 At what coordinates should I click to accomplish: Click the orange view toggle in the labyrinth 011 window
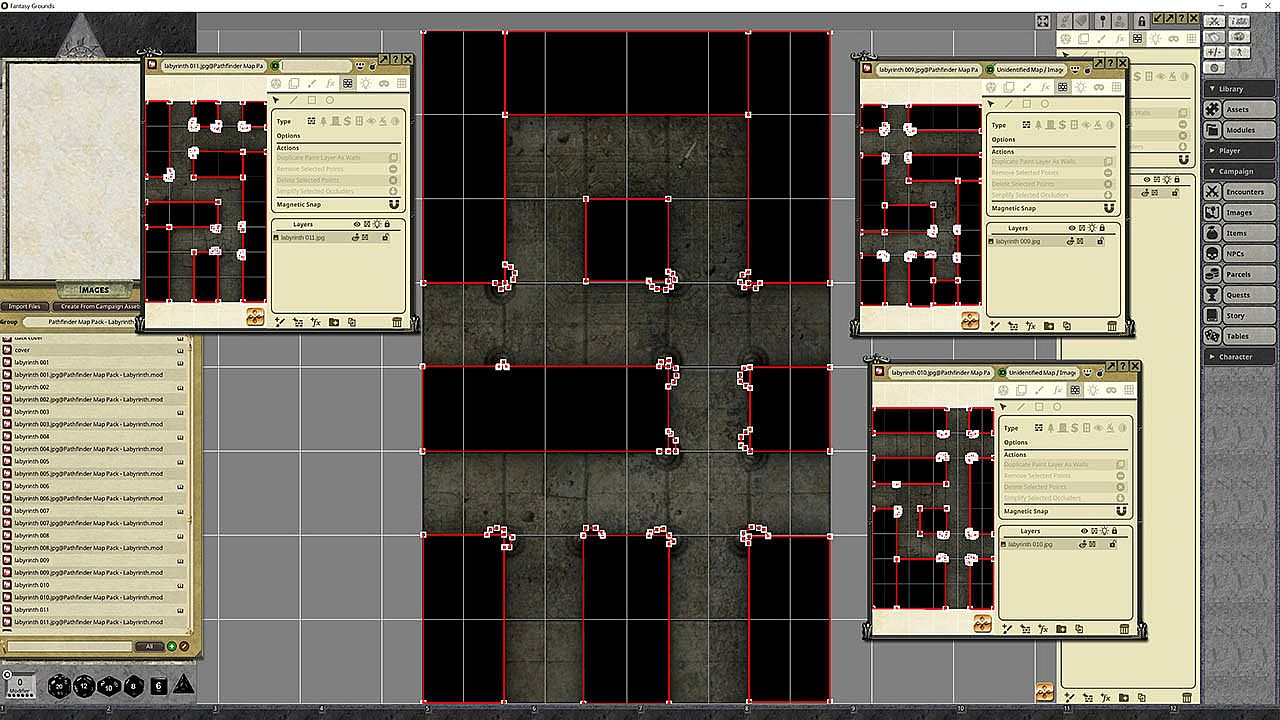point(255,316)
